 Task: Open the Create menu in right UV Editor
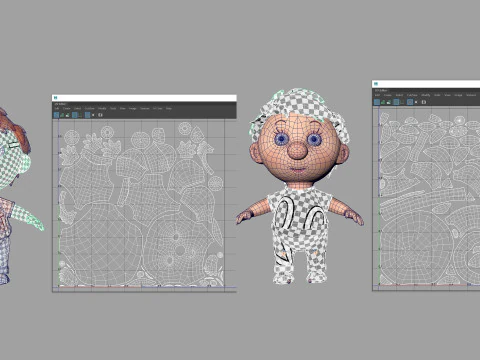coord(388,95)
